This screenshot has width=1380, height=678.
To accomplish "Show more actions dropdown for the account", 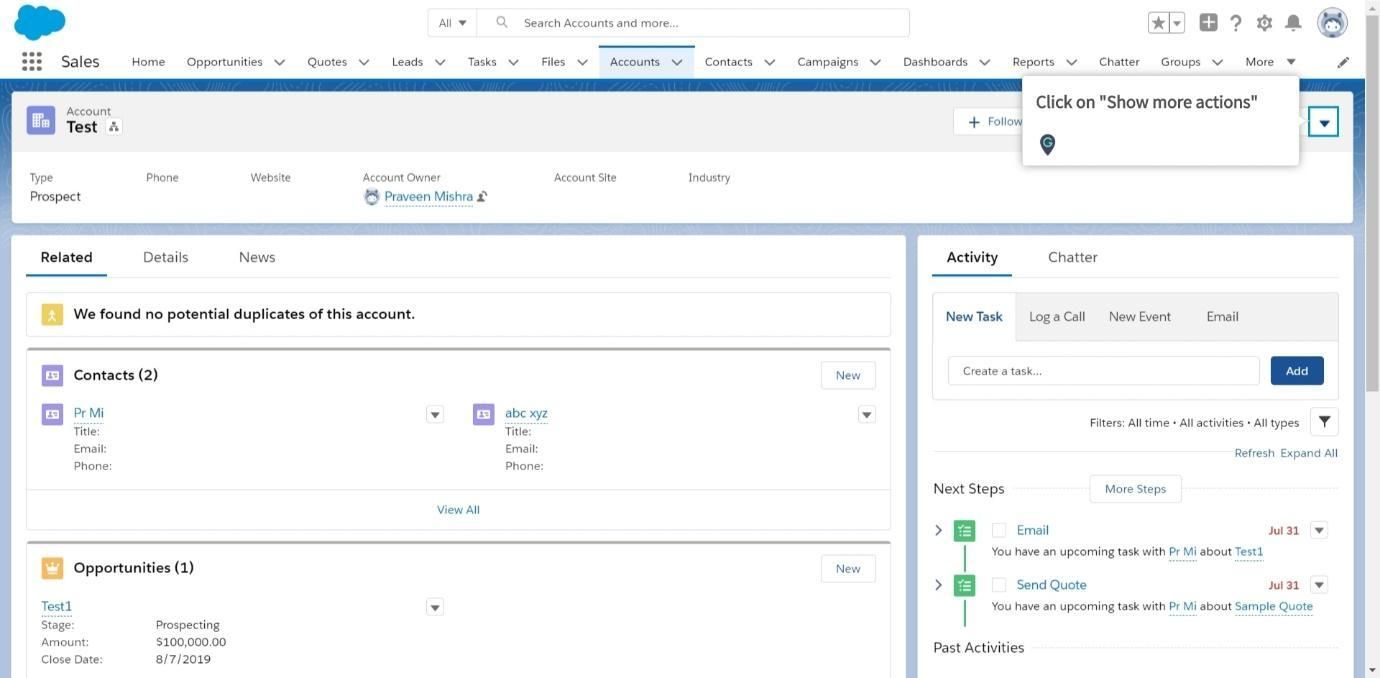I will 1324,123.
